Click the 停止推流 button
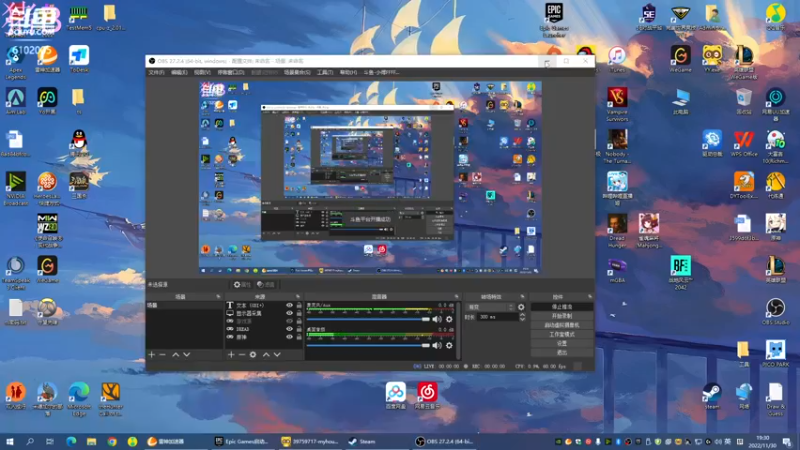This screenshot has width=800, height=450. [x=562, y=307]
